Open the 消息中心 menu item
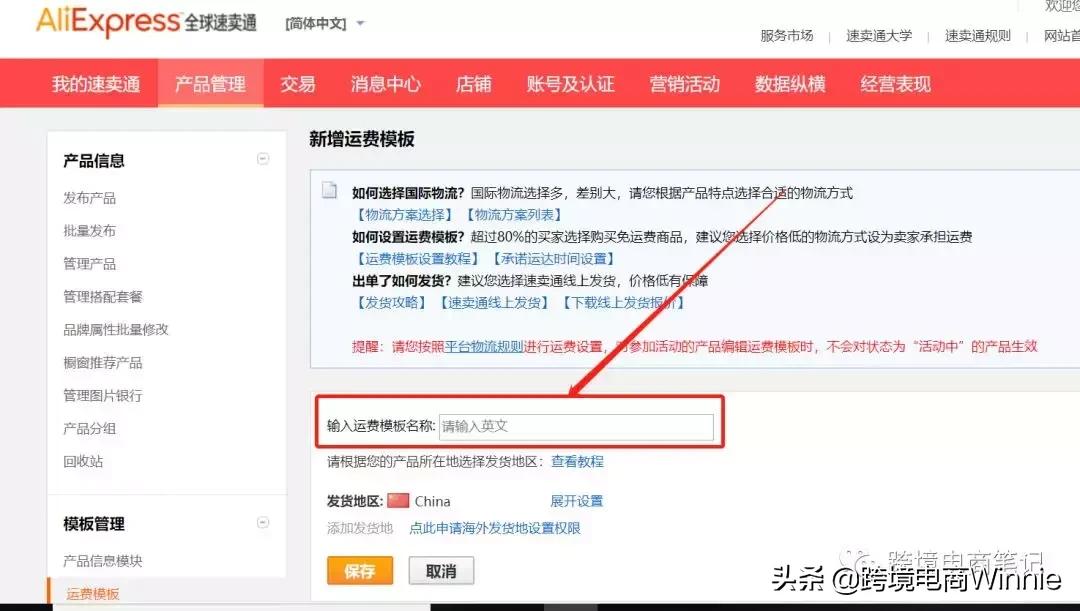1080x611 pixels. [x=385, y=83]
